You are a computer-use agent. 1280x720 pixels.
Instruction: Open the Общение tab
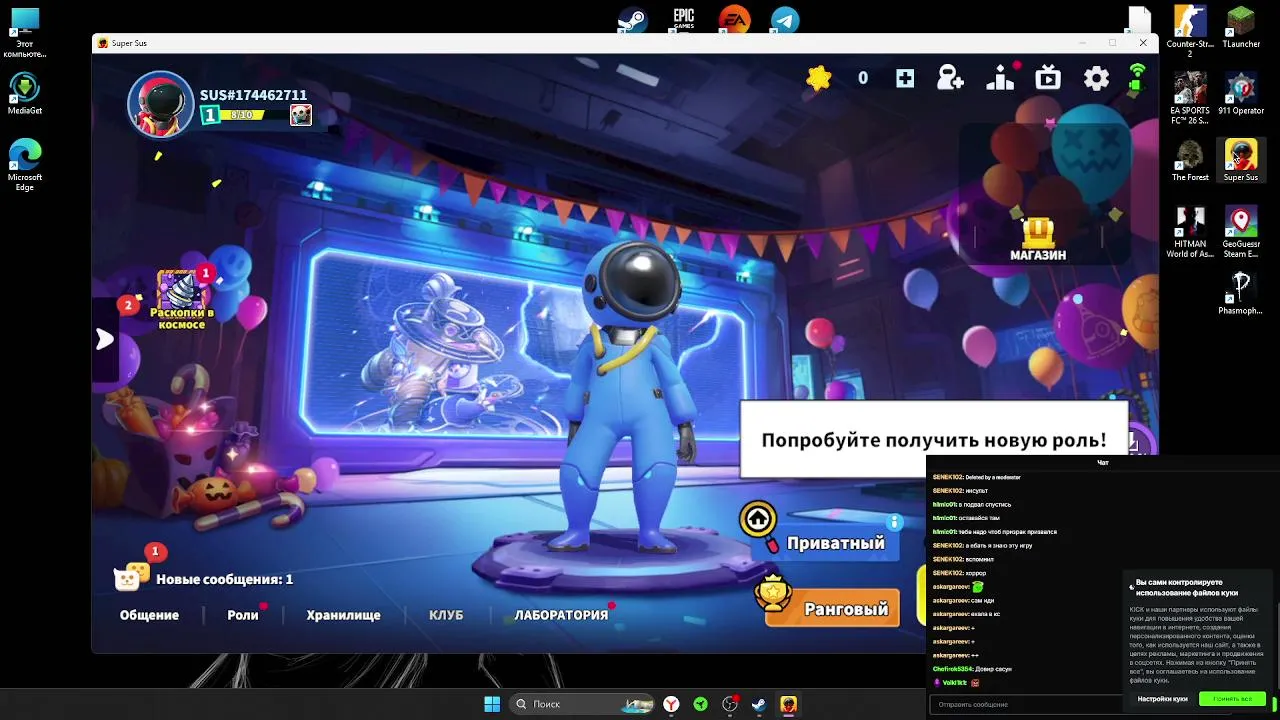point(149,615)
